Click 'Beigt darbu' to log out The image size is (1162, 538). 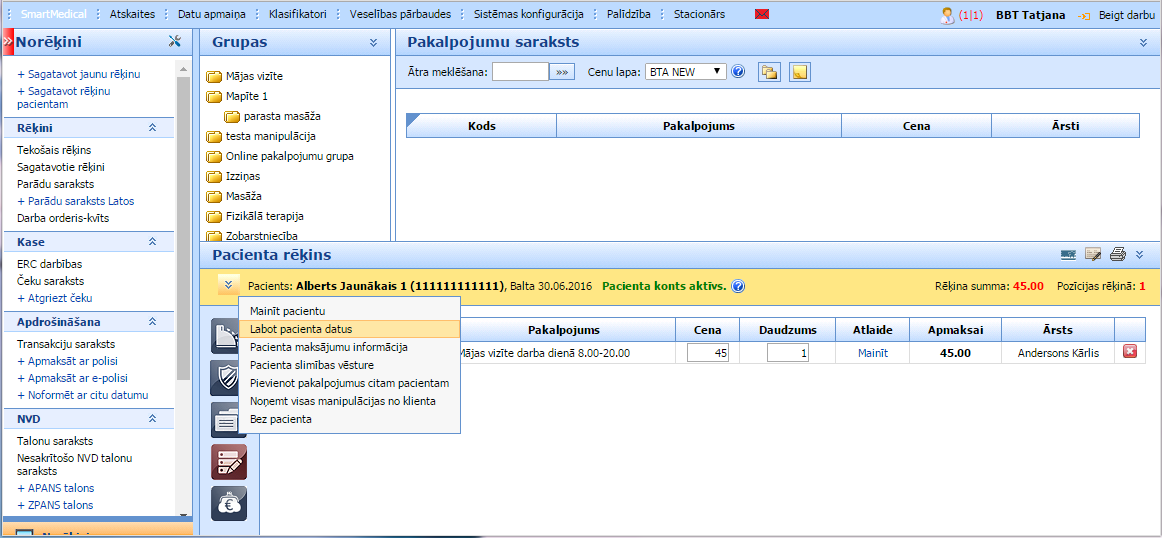coord(1125,15)
